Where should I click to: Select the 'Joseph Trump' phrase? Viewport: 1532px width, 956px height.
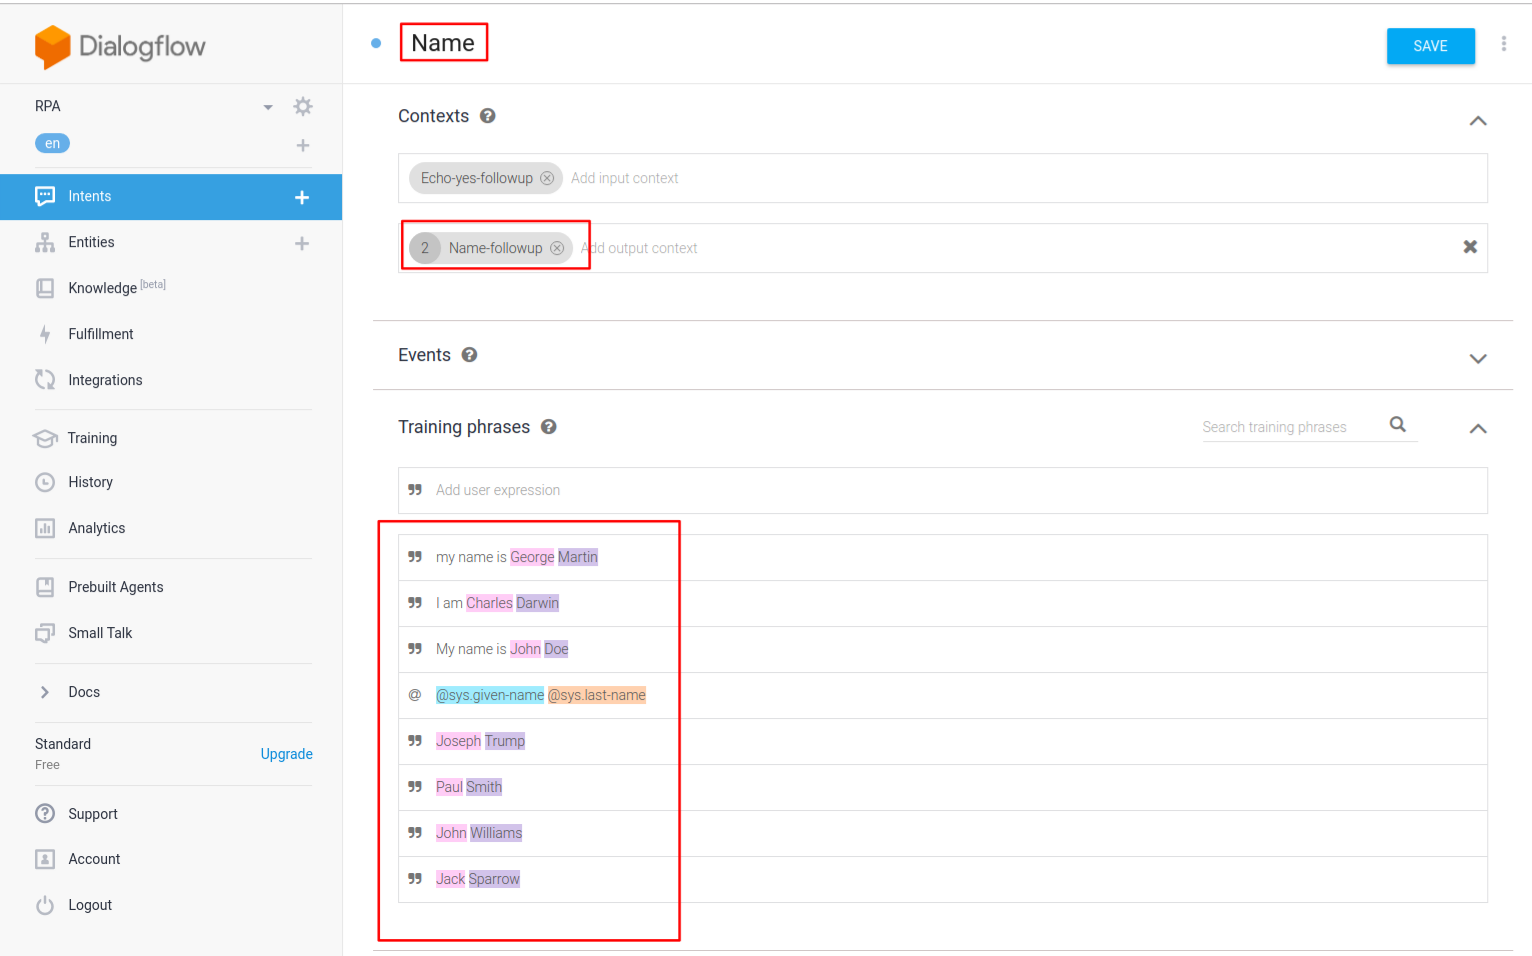pos(481,741)
